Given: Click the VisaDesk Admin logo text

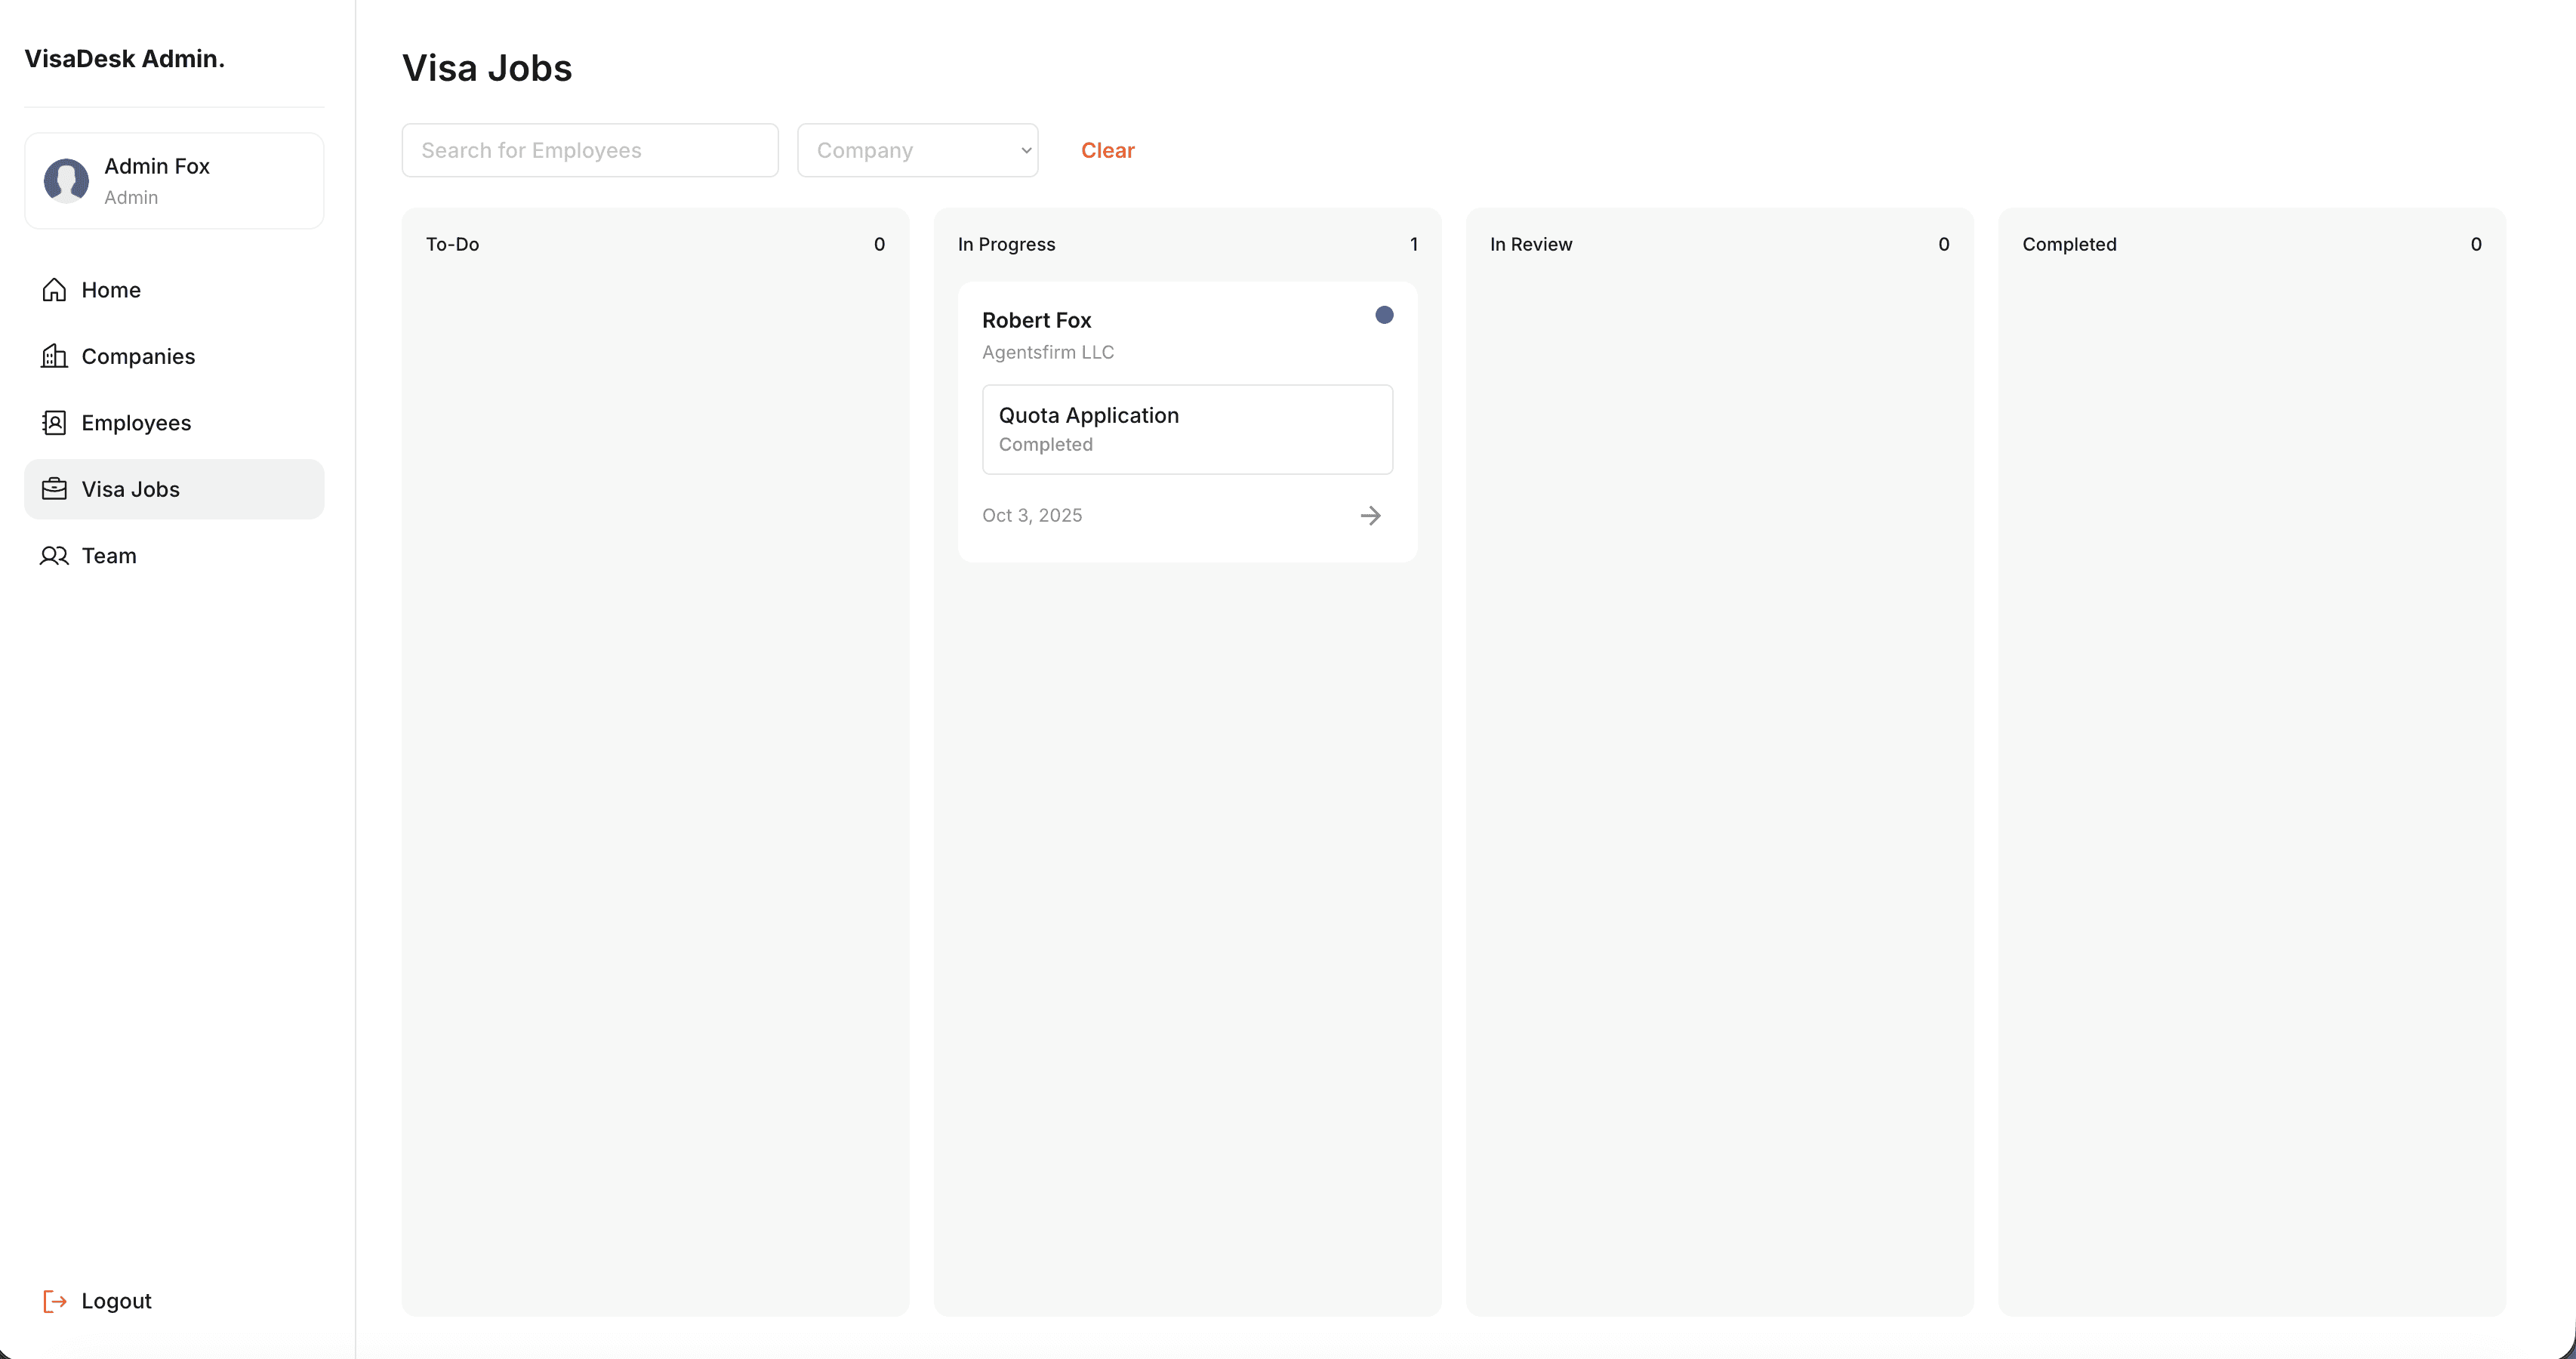Looking at the screenshot, I should coord(124,58).
